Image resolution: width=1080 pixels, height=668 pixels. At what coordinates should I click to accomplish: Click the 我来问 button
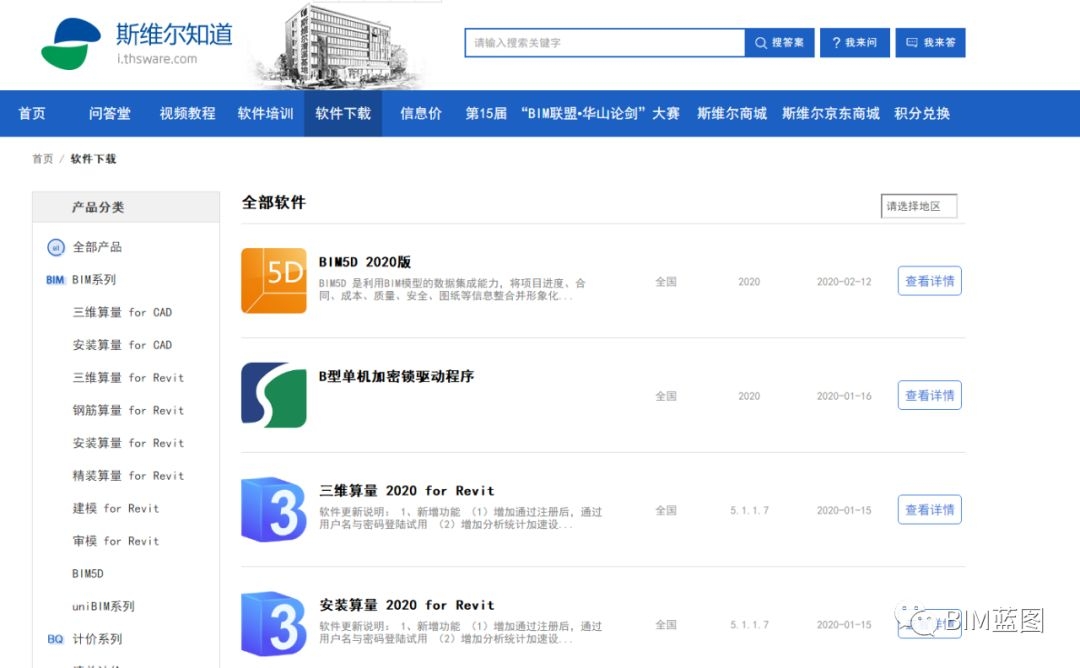point(855,43)
